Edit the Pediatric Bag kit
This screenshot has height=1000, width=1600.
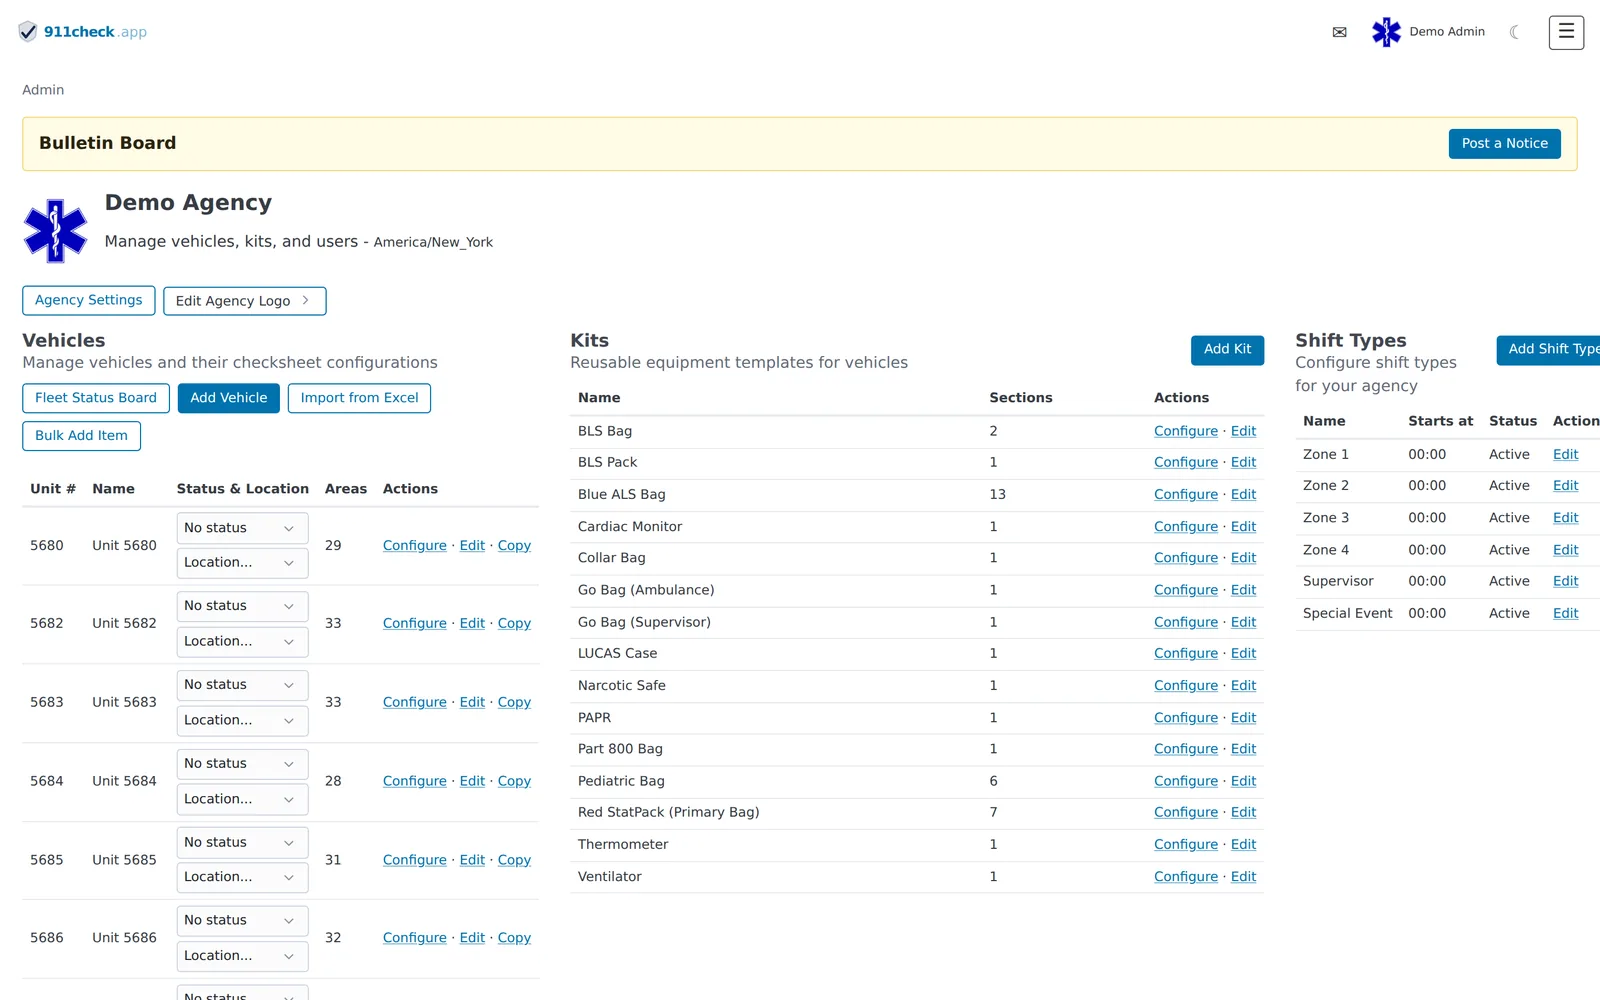click(1243, 782)
